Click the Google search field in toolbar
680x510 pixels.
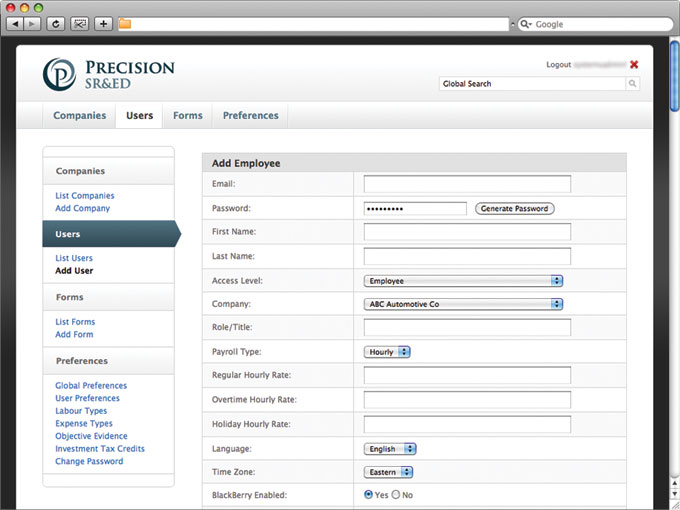tap(595, 24)
